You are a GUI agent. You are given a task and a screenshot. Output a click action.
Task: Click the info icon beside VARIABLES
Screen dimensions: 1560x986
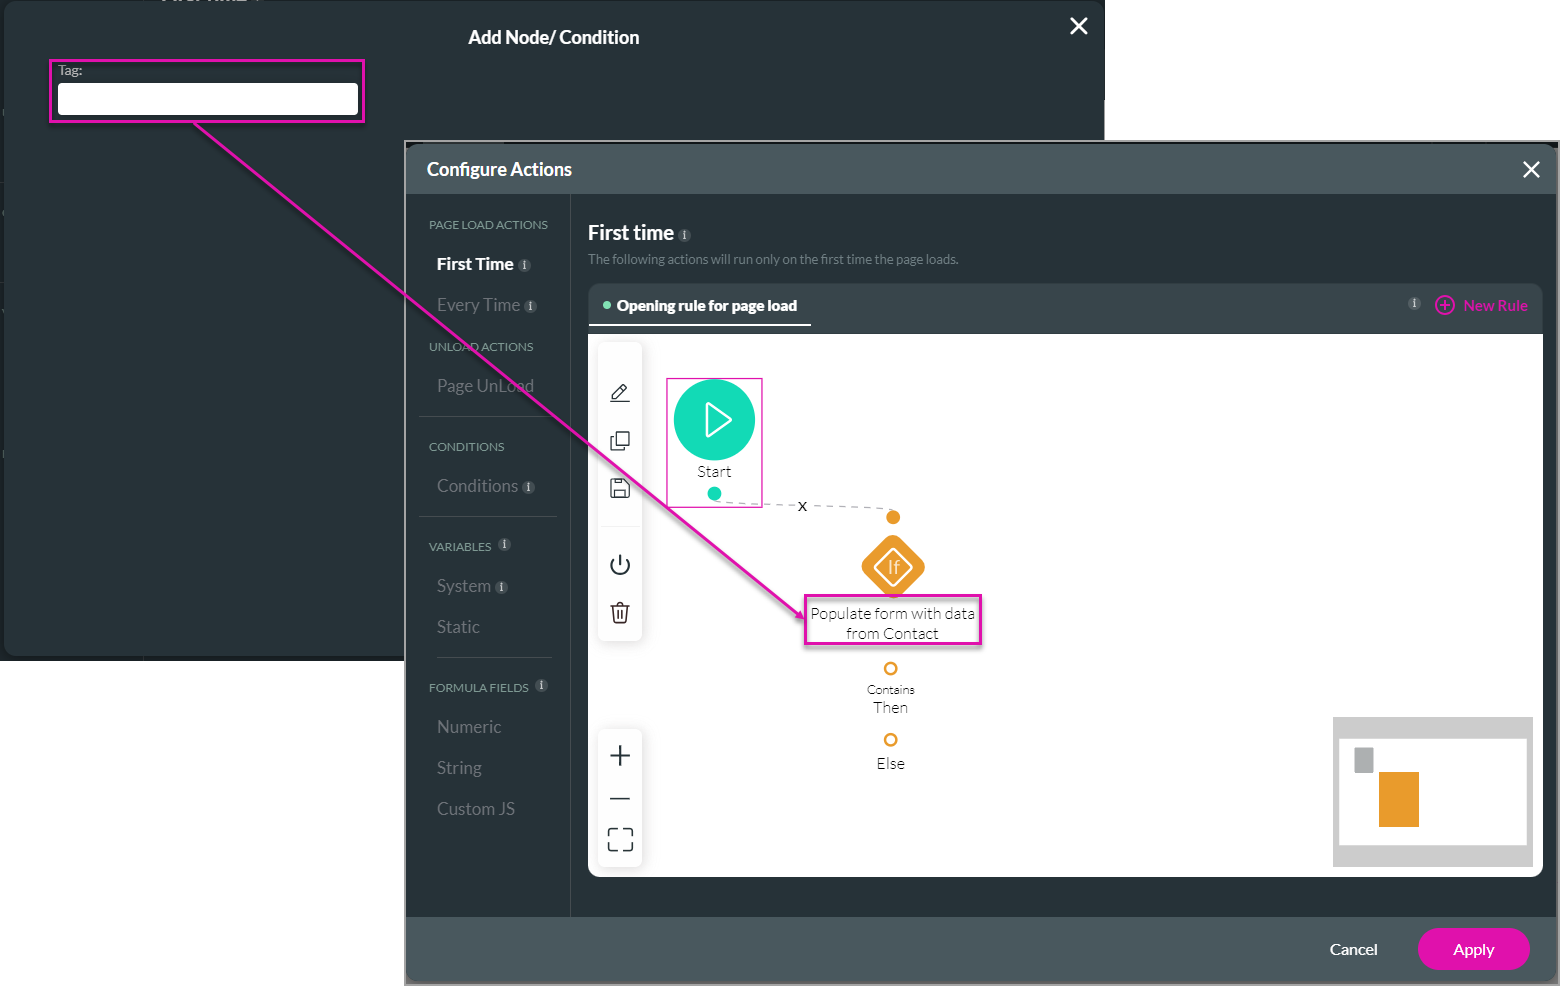505,545
